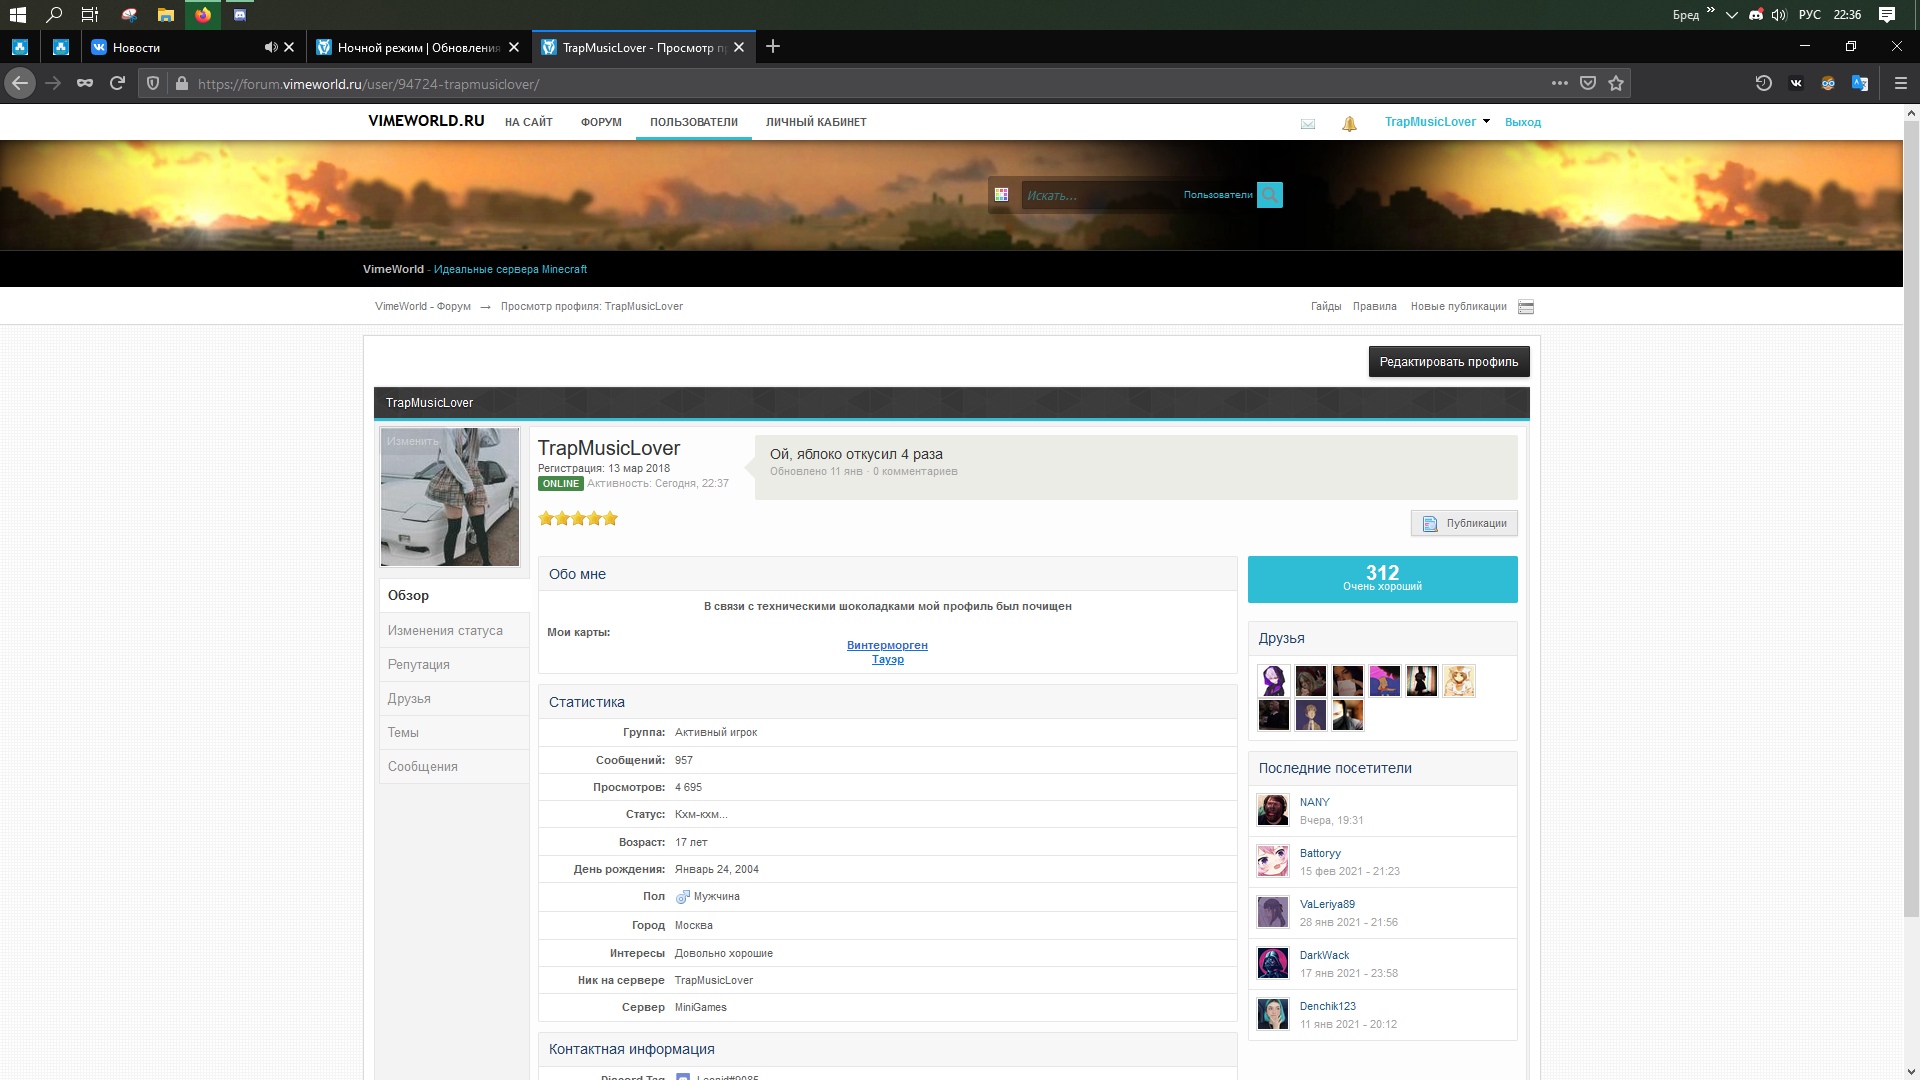This screenshot has width=1920, height=1080.
Task: Open Windows action center notifications
Action: tap(1886, 14)
